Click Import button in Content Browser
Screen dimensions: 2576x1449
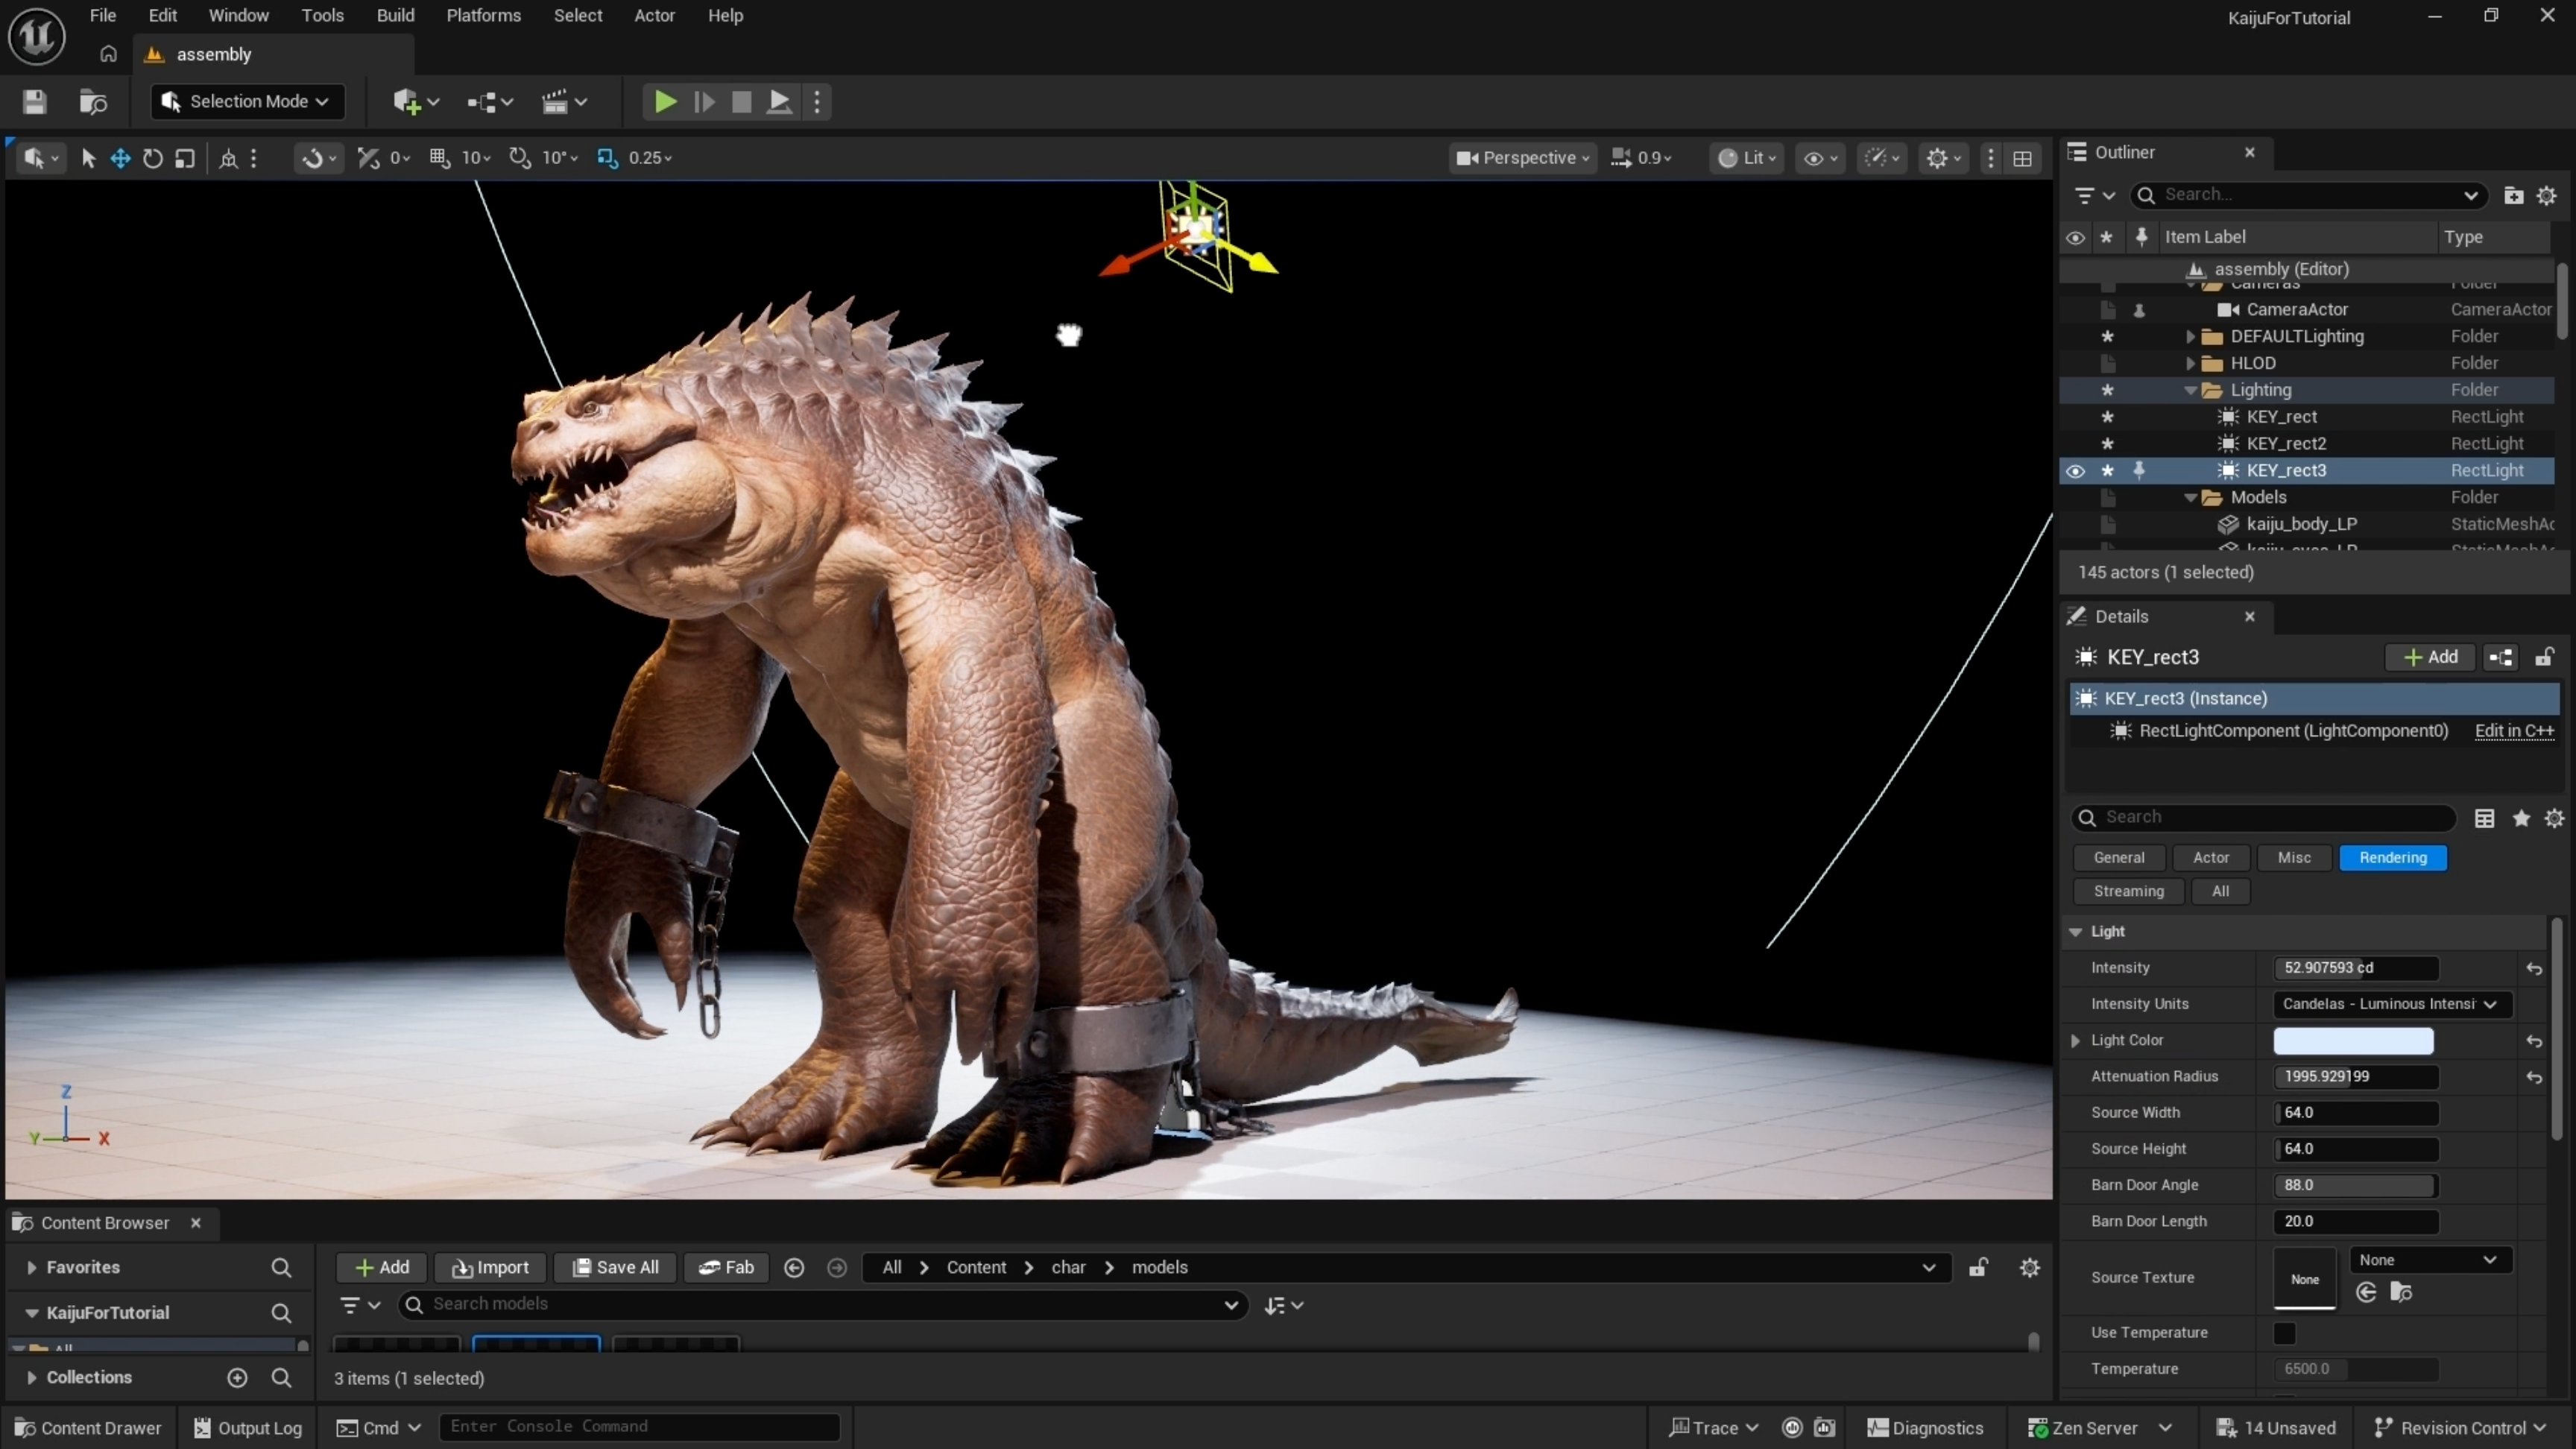click(490, 1268)
